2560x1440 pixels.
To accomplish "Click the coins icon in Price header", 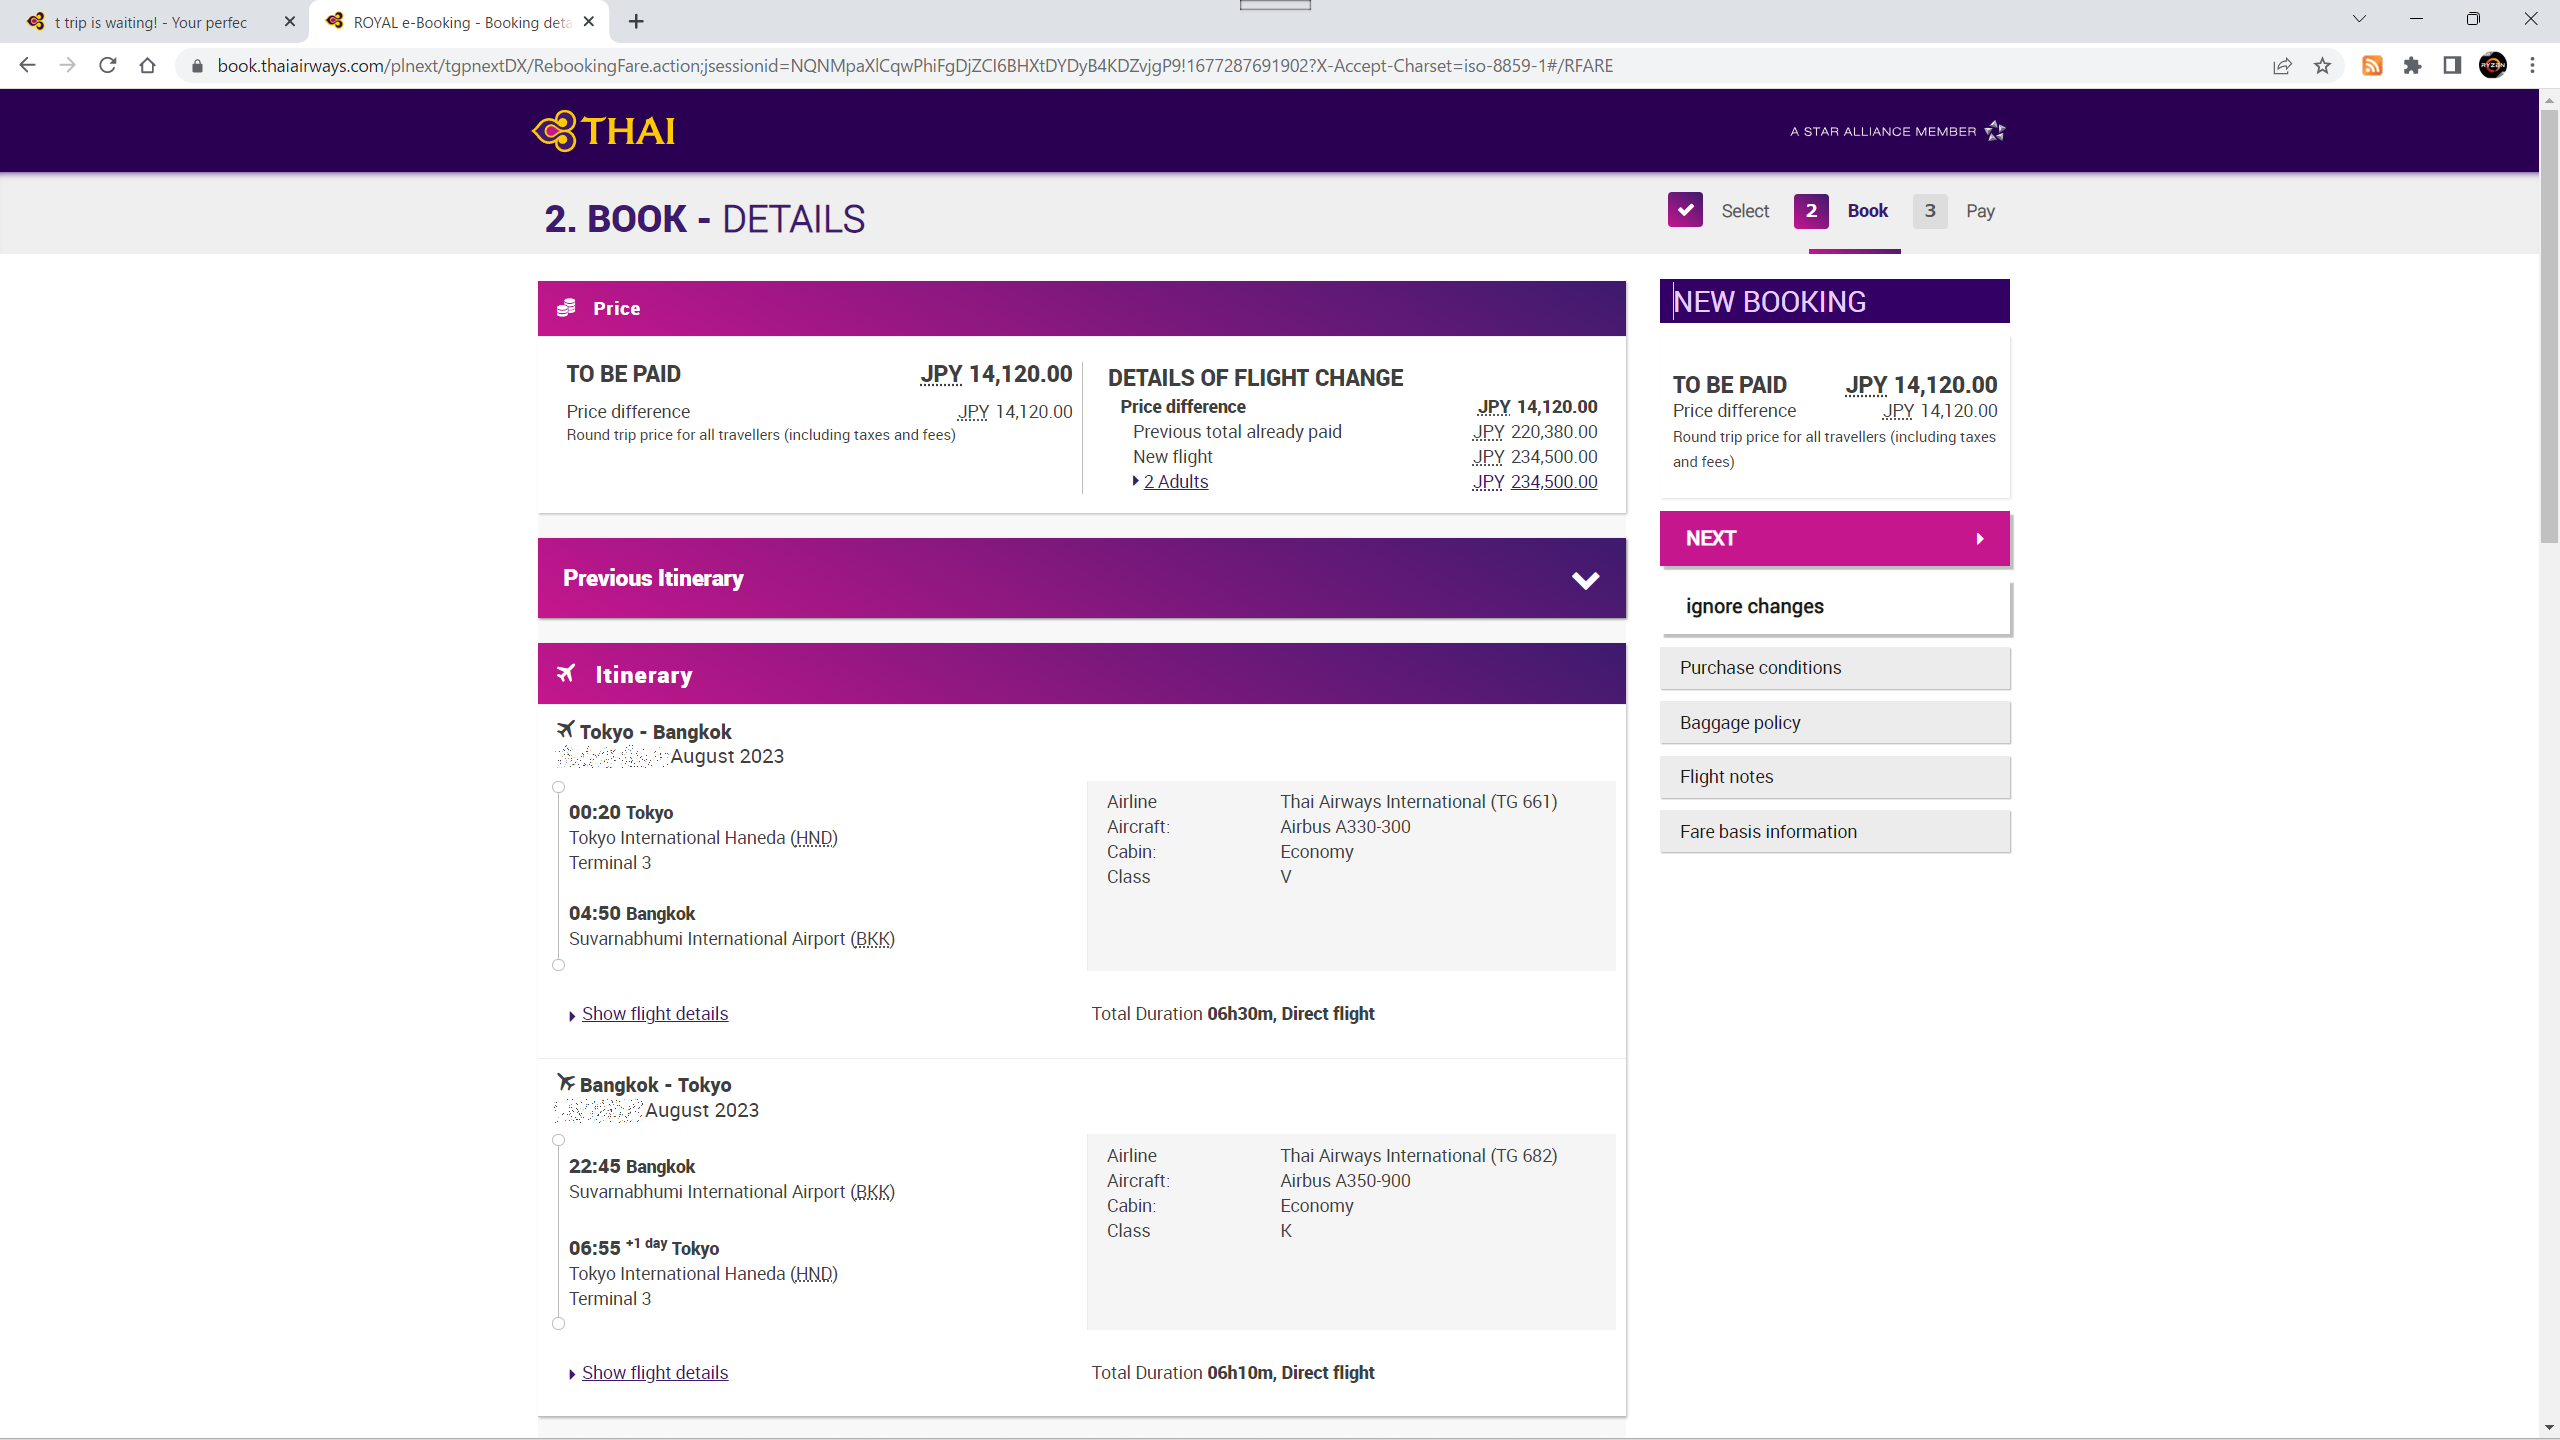I will 566,308.
